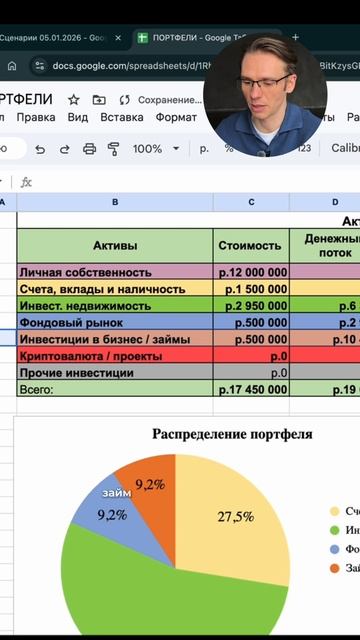Click the р.12 000 000 value cell
This screenshot has width=360, height=640.
(x=251, y=272)
